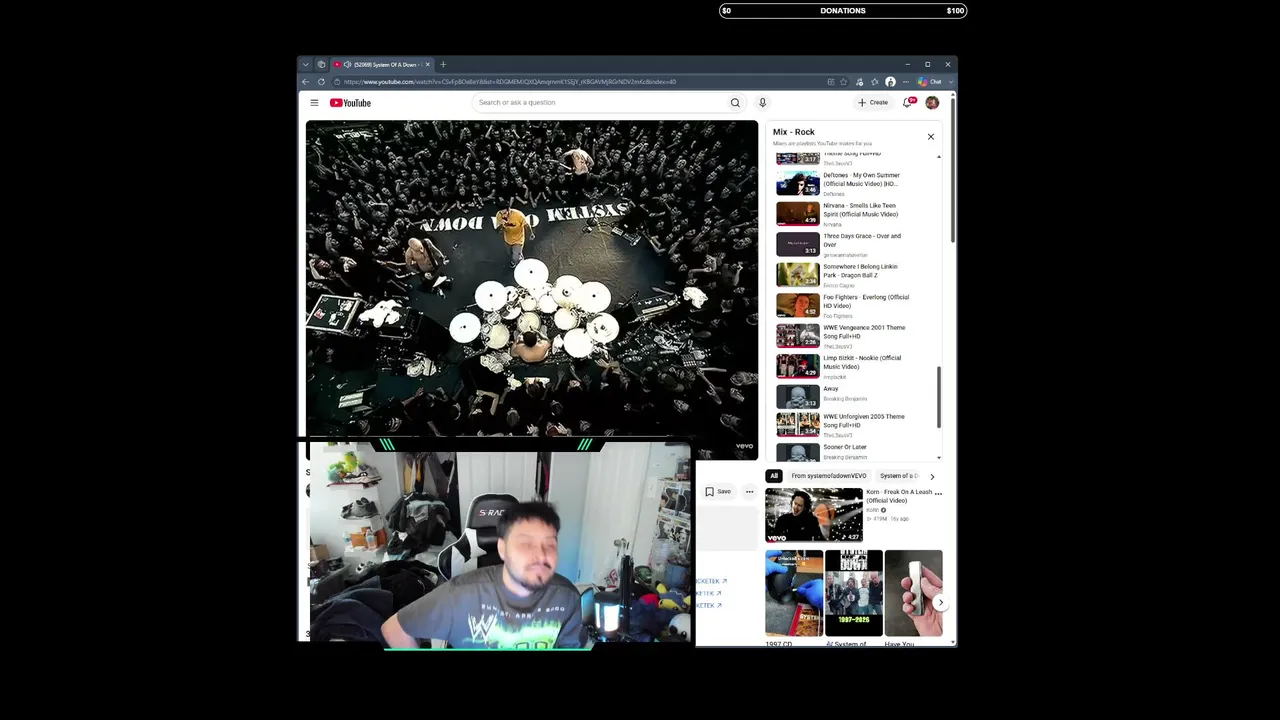Open the YouTube account avatar menu
Image resolution: width=1280 pixels, height=720 pixels.
coord(932,103)
